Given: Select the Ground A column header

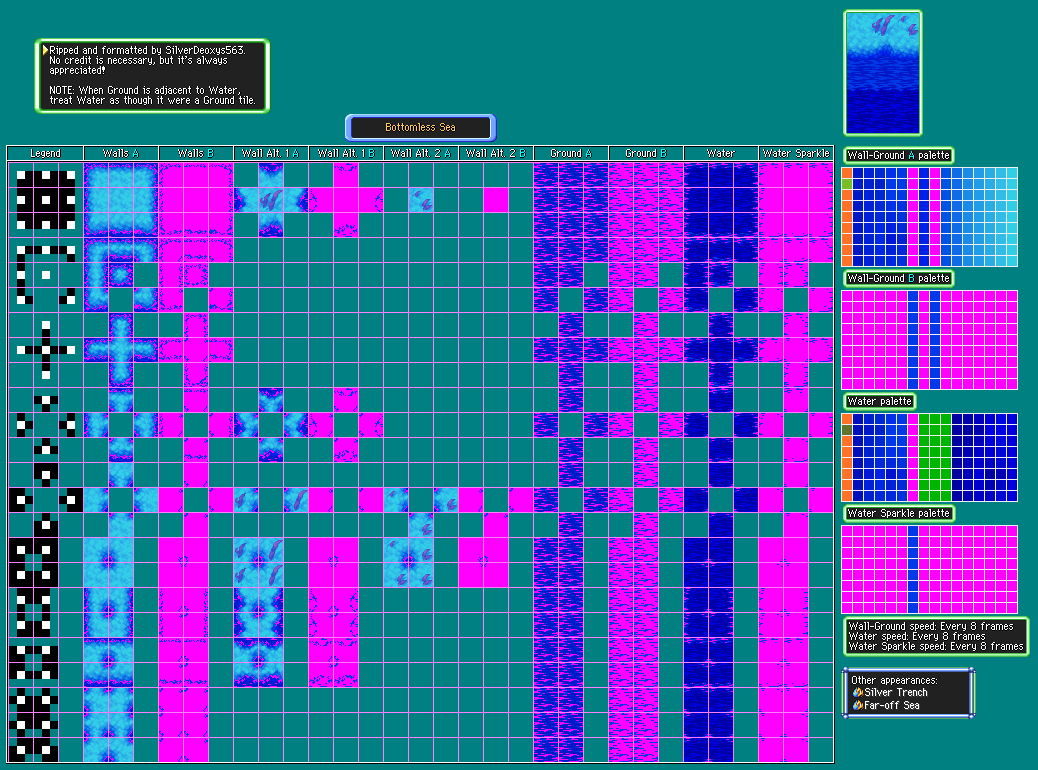Looking at the screenshot, I should point(571,153).
